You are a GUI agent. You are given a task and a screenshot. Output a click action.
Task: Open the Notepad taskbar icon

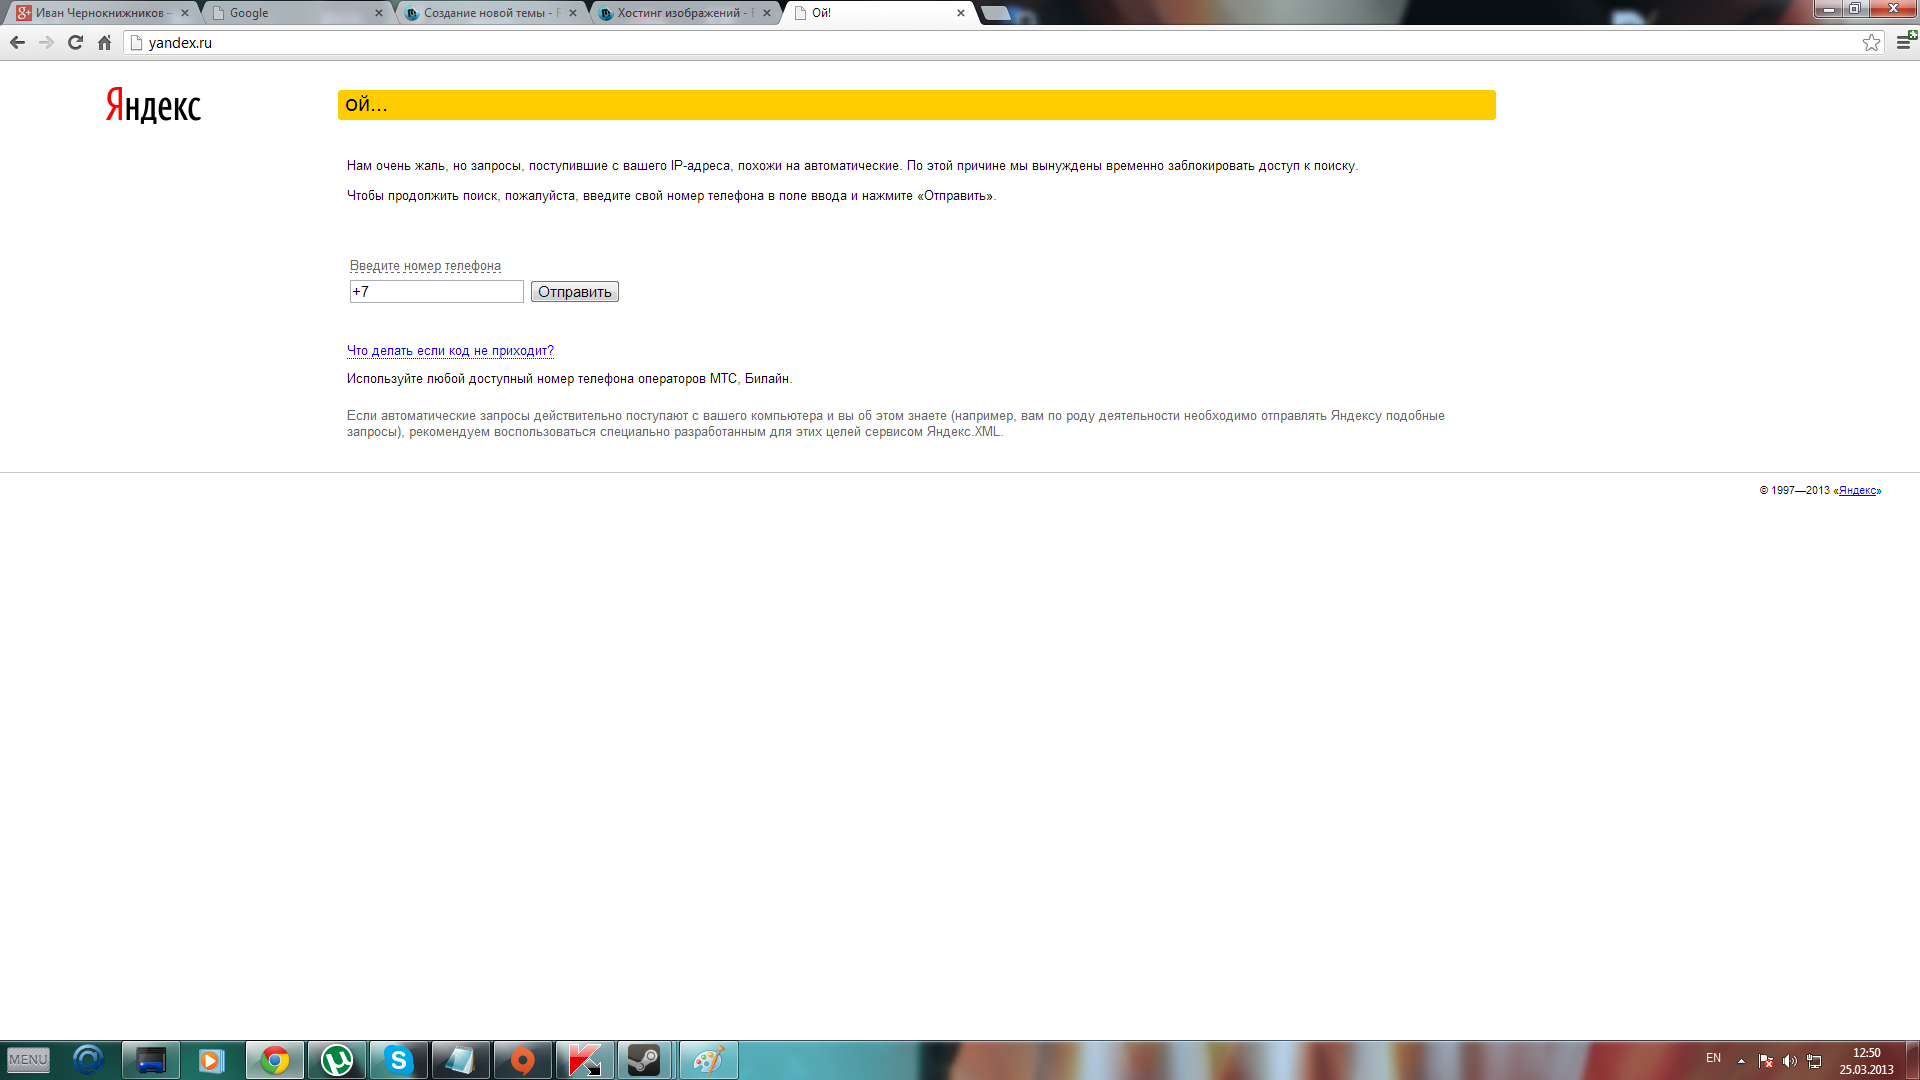tap(460, 1060)
